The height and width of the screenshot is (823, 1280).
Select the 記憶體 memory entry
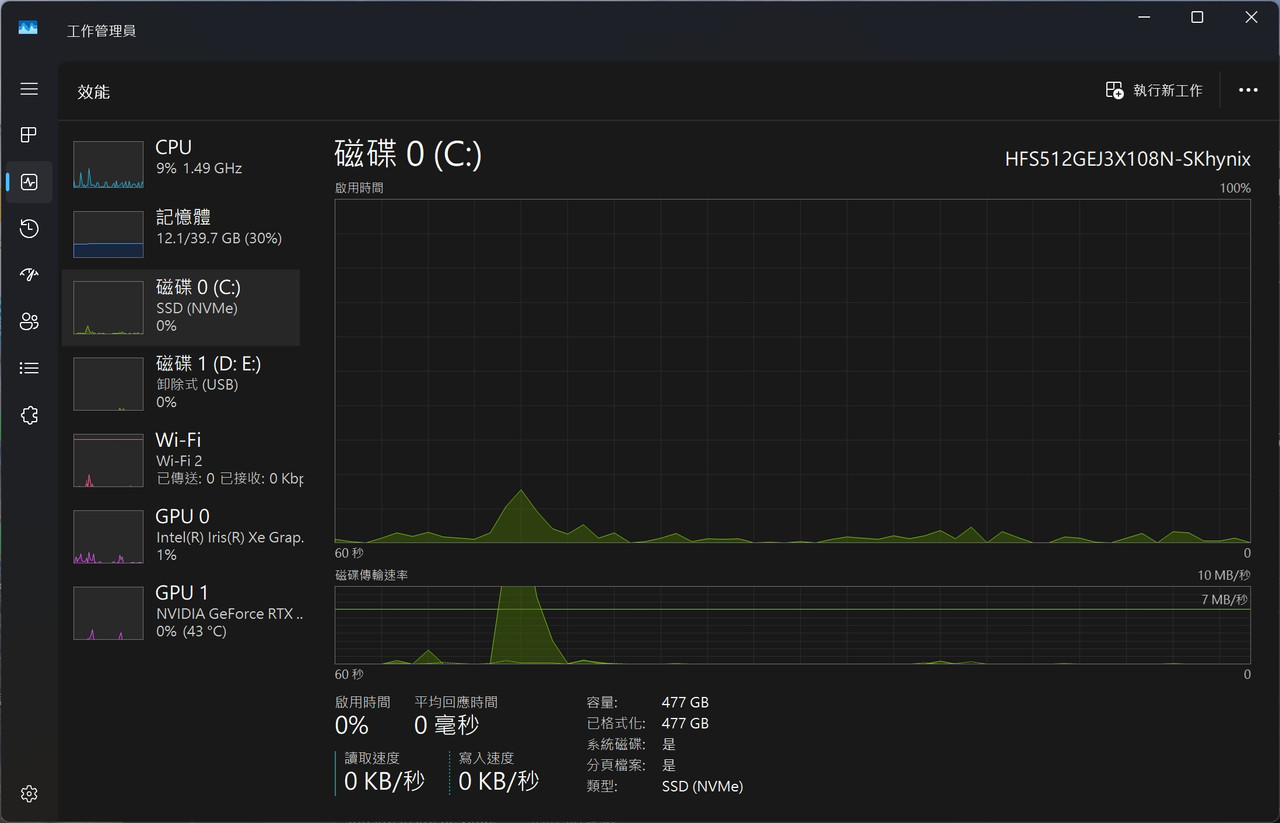tap(181, 234)
